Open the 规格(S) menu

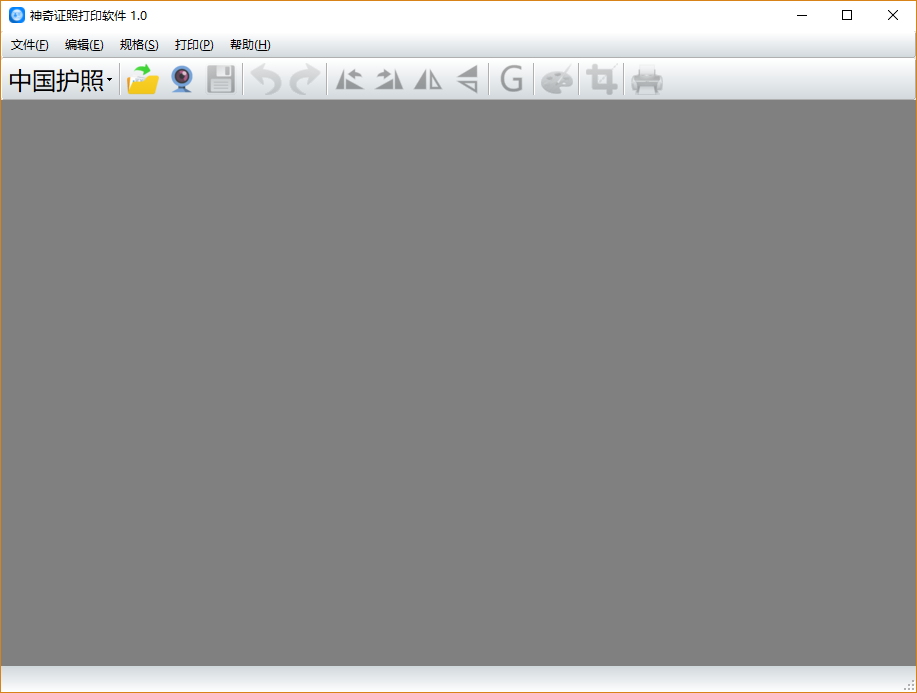click(139, 45)
